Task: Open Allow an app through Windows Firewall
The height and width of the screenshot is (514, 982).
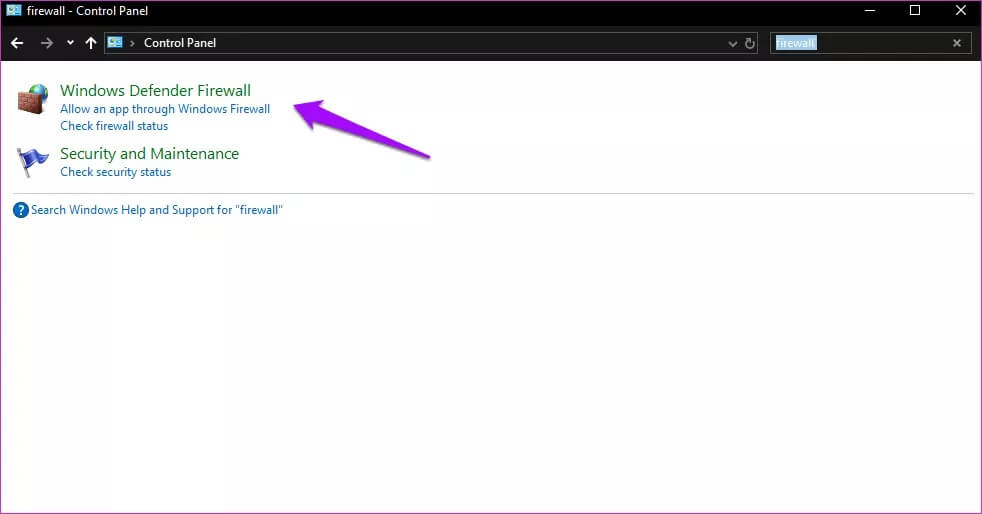Action: (165, 109)
